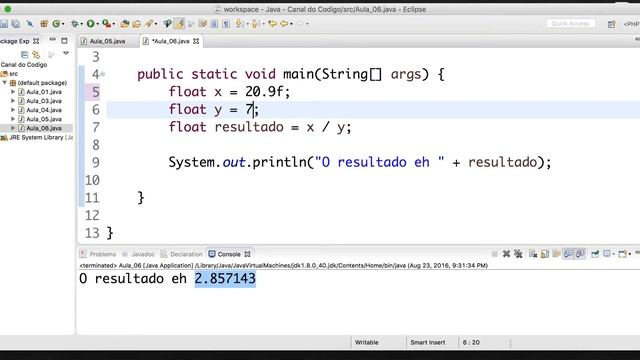Switch to the PHP perspective button

pyautogui.click(x=631, y=24)
